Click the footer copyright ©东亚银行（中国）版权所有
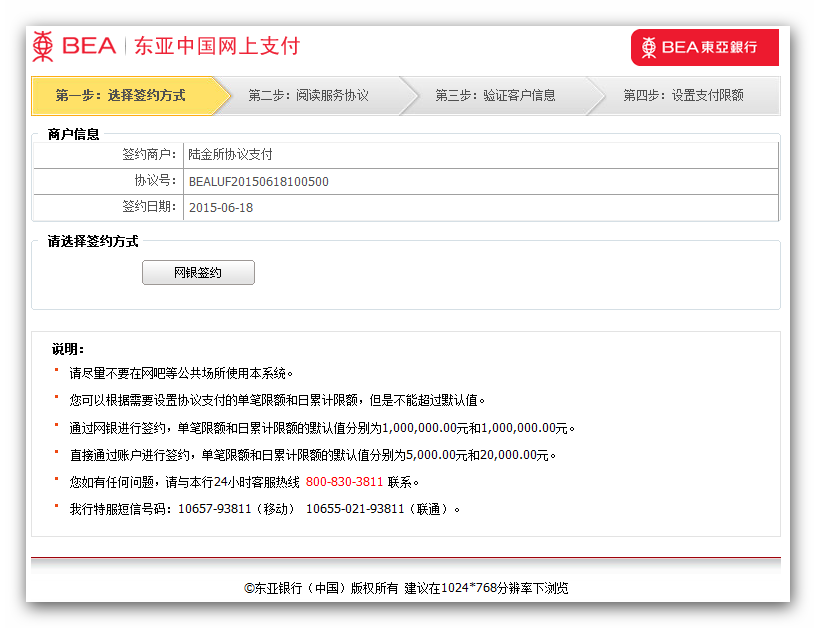Viewport: 816px width, 628px height. [321, 588]
